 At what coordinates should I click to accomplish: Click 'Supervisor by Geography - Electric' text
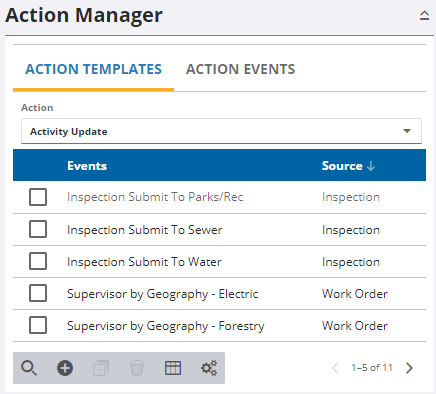[163, 294]
